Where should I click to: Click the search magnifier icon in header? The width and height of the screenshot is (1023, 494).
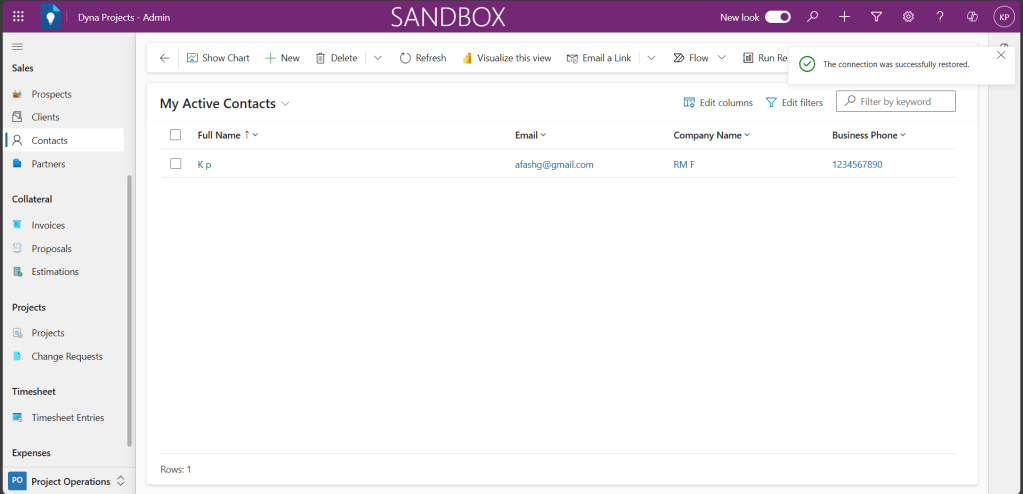pos(813,17)
